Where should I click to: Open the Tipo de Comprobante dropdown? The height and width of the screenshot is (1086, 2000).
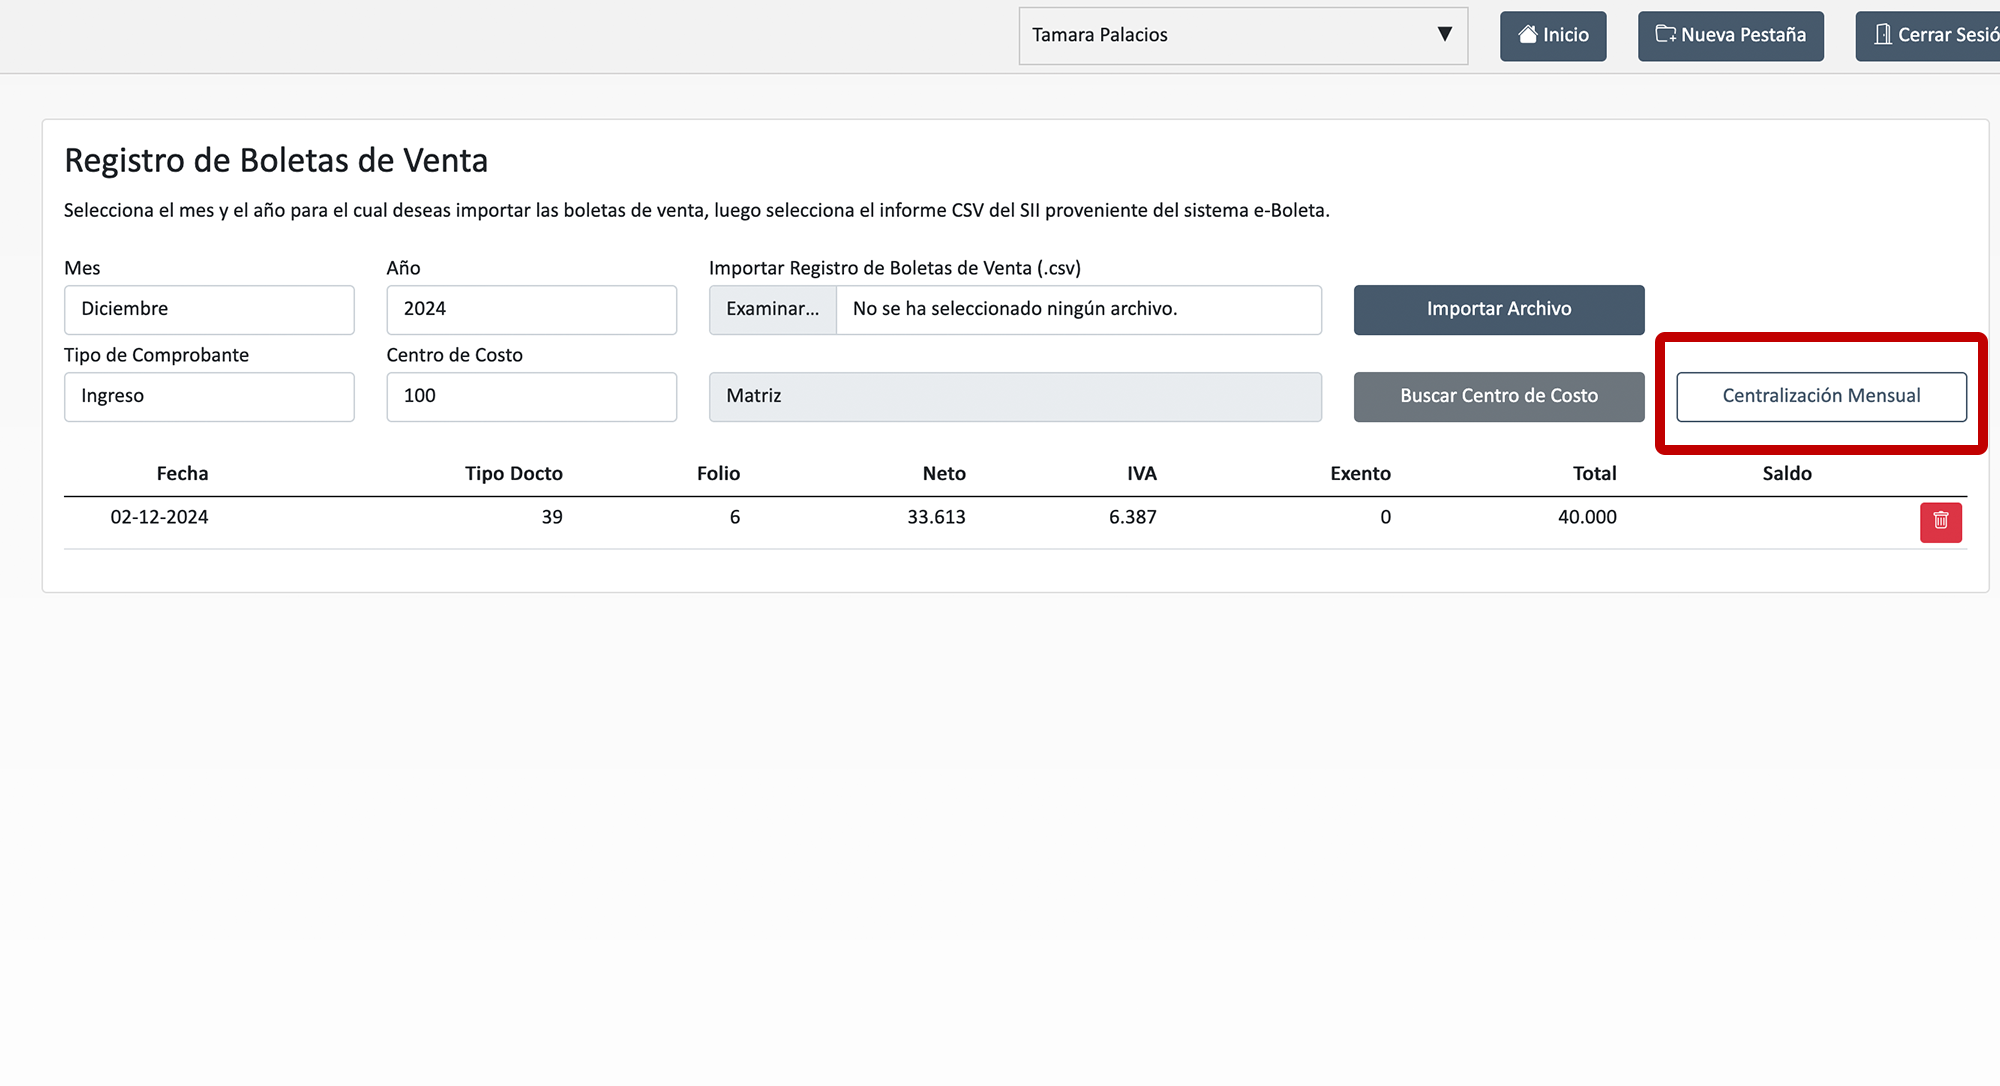point(209,396)
